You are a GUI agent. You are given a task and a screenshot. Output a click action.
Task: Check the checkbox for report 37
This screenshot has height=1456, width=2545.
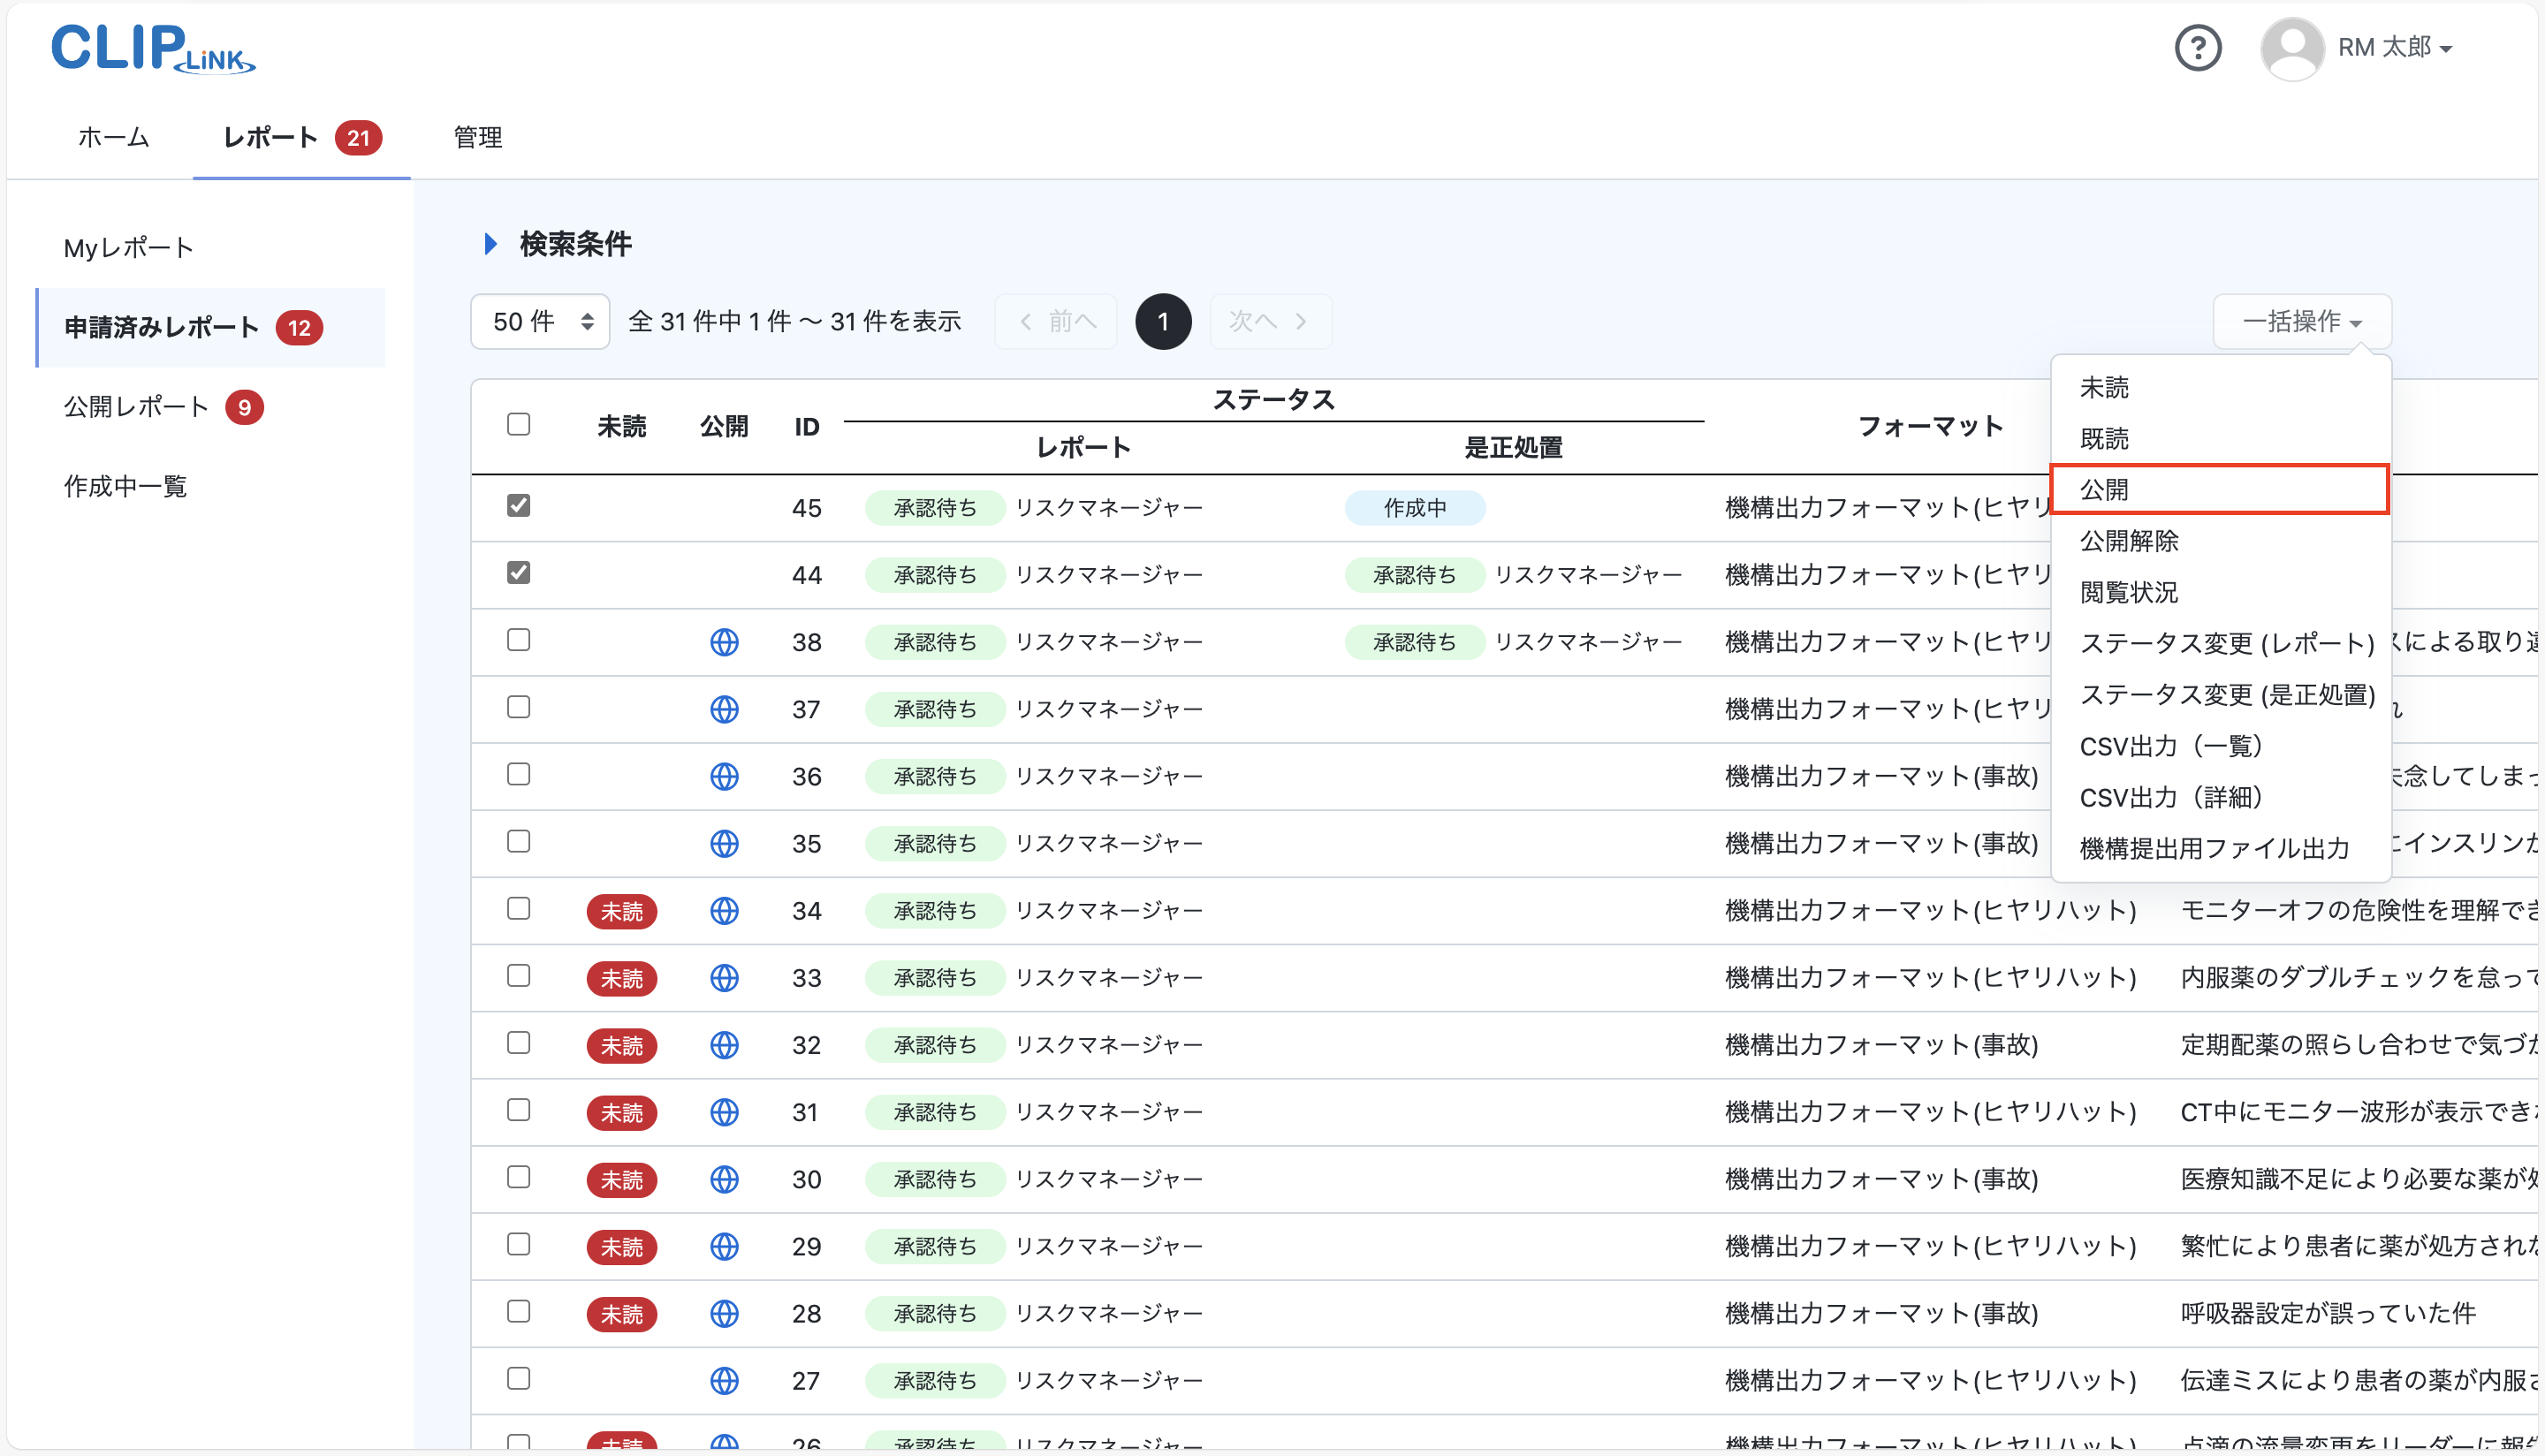pos(518,707)
